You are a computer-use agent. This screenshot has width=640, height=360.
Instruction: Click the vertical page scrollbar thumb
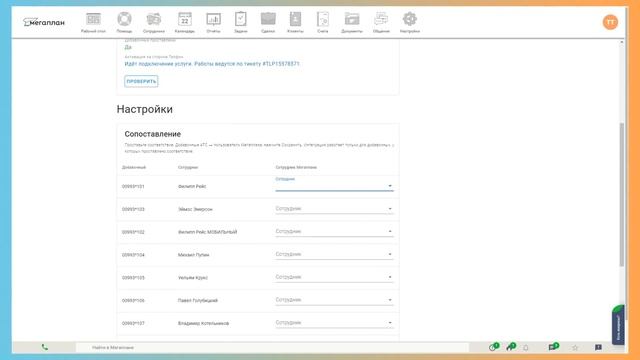tap(622, 195)
